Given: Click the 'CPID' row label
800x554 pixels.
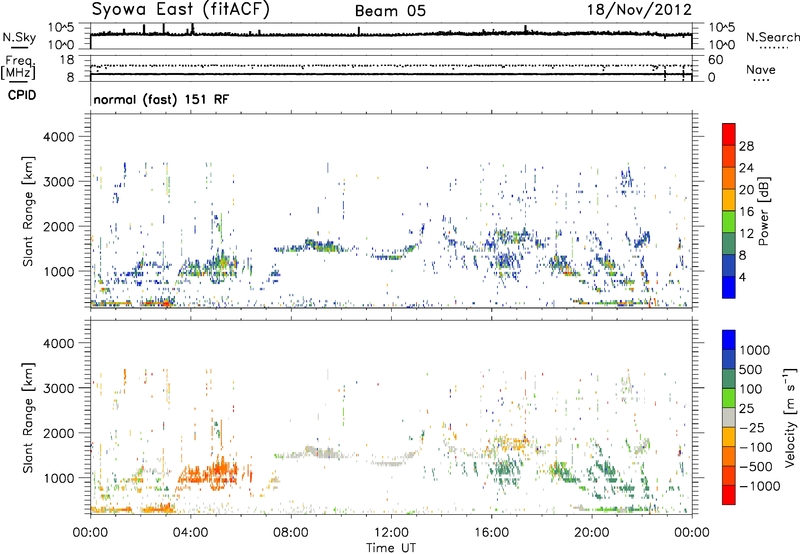Looking at the screenshot, I should tap(22, 95).
